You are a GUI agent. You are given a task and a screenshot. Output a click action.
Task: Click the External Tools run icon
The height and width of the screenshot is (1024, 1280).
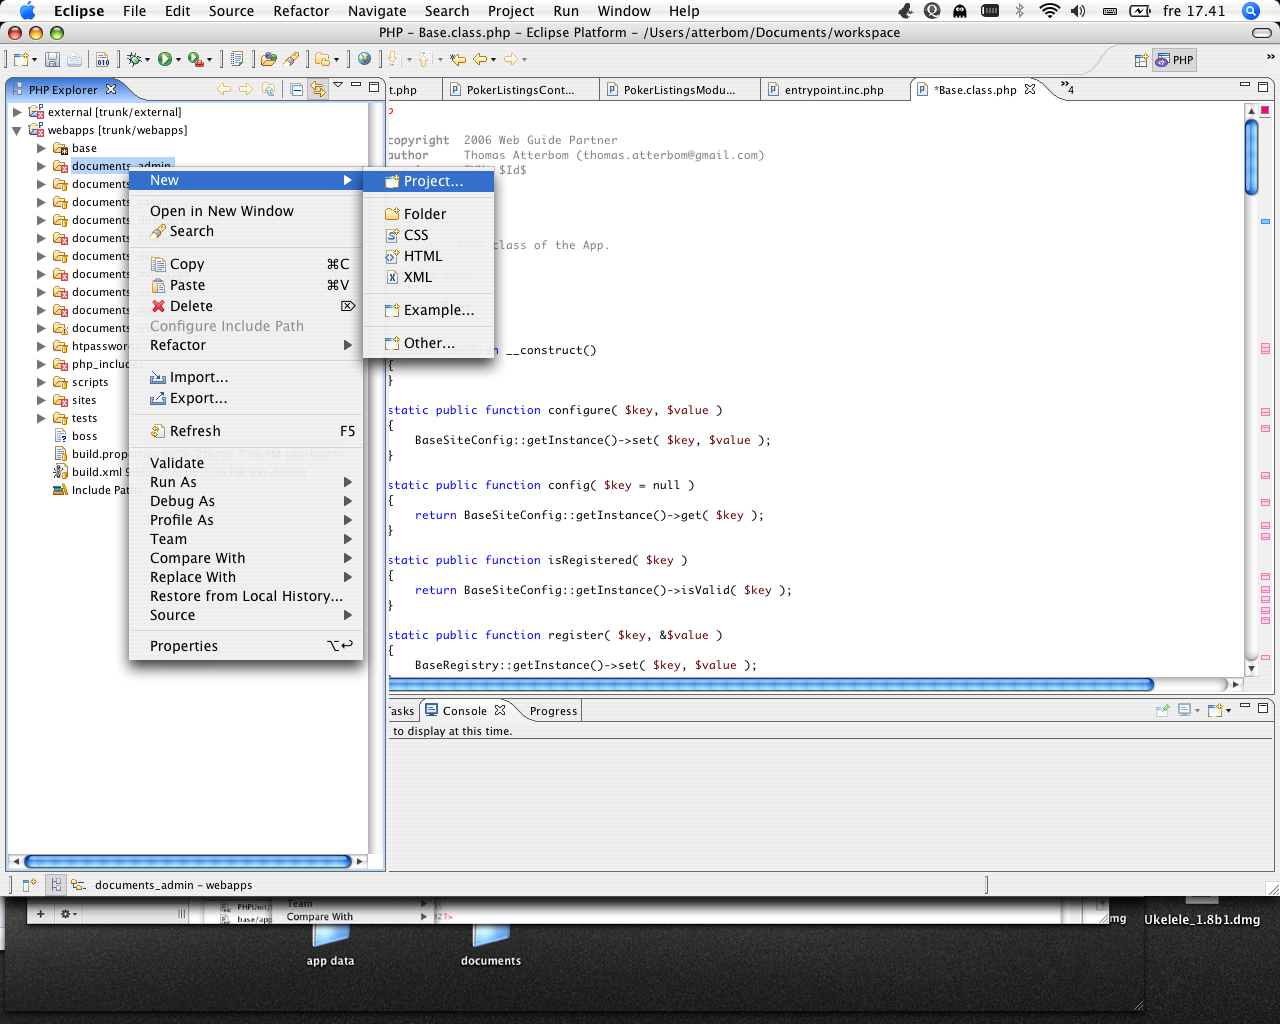tap(196, 60)
